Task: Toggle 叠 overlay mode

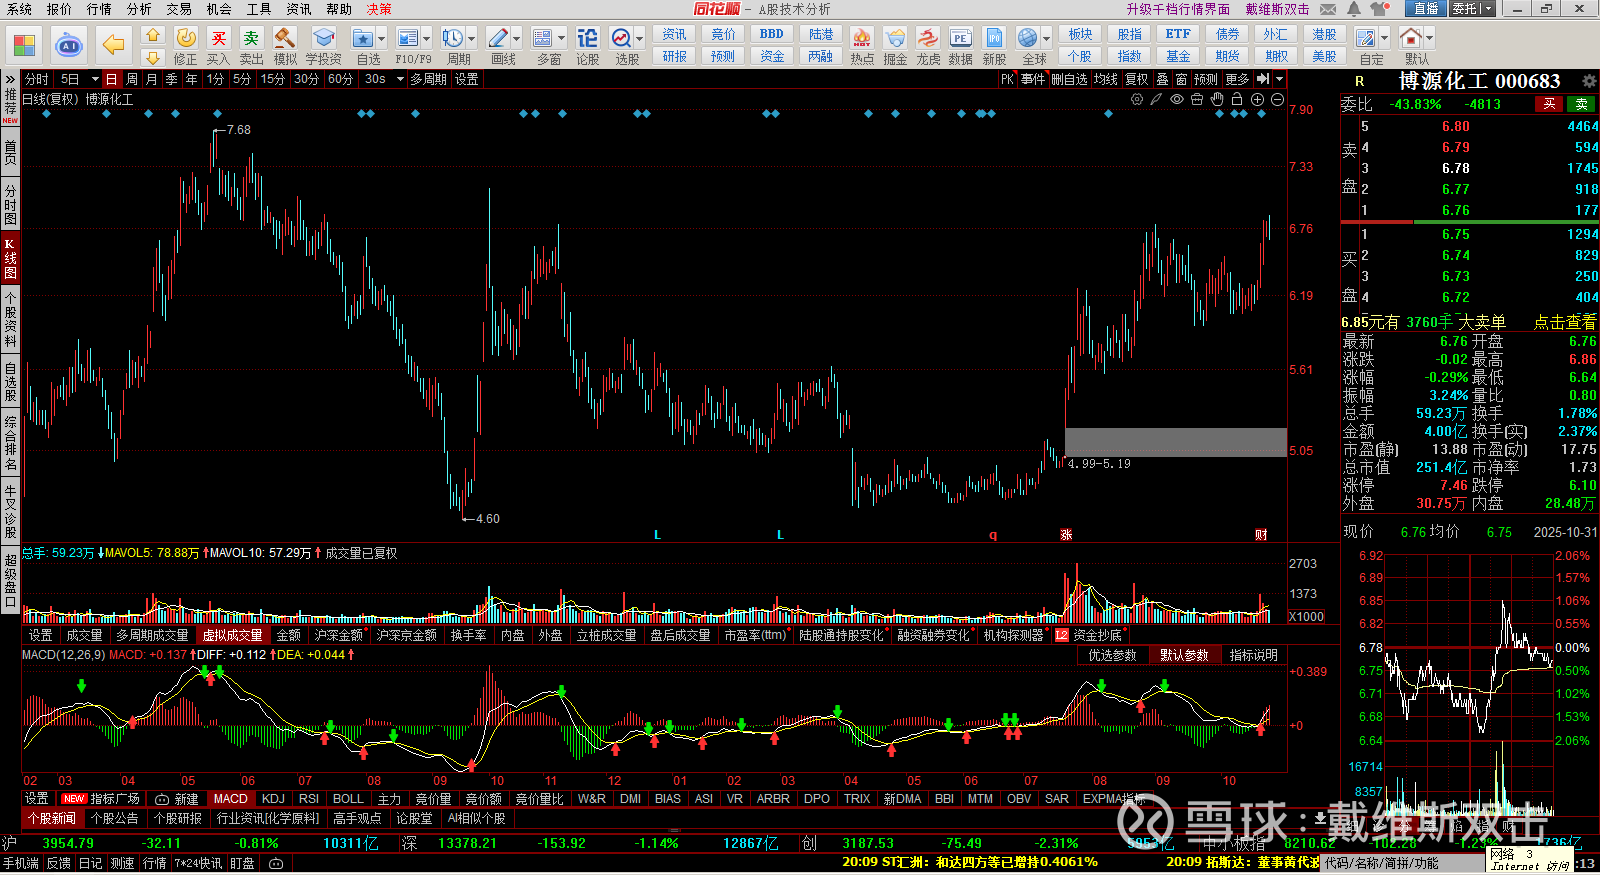Action: [x=1162, y=79]
